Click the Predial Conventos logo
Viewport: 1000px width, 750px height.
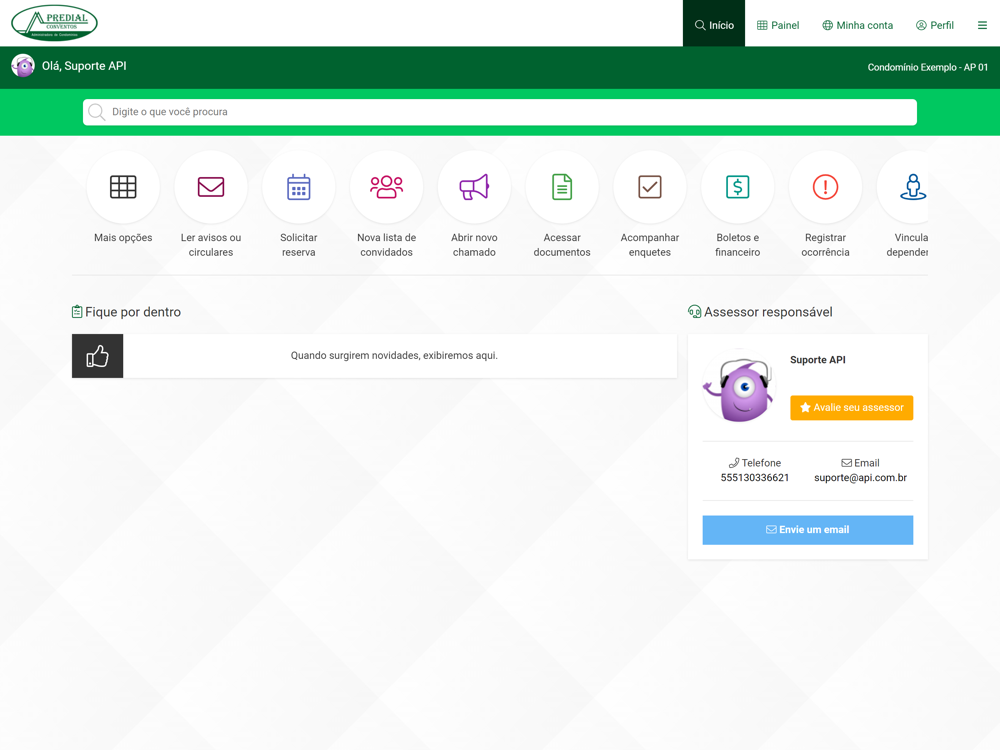tap(54, 23)
